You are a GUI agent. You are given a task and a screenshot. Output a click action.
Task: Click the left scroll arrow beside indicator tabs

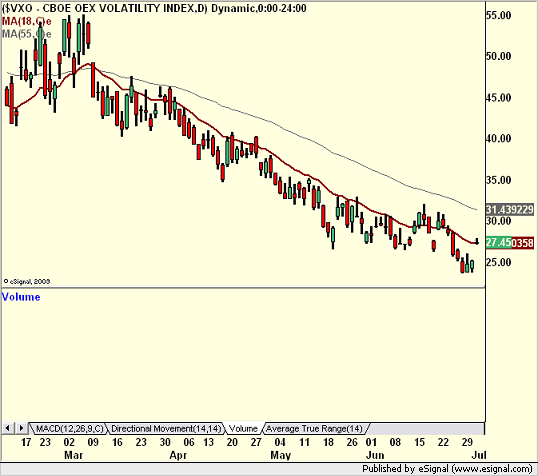coord(8,428)
